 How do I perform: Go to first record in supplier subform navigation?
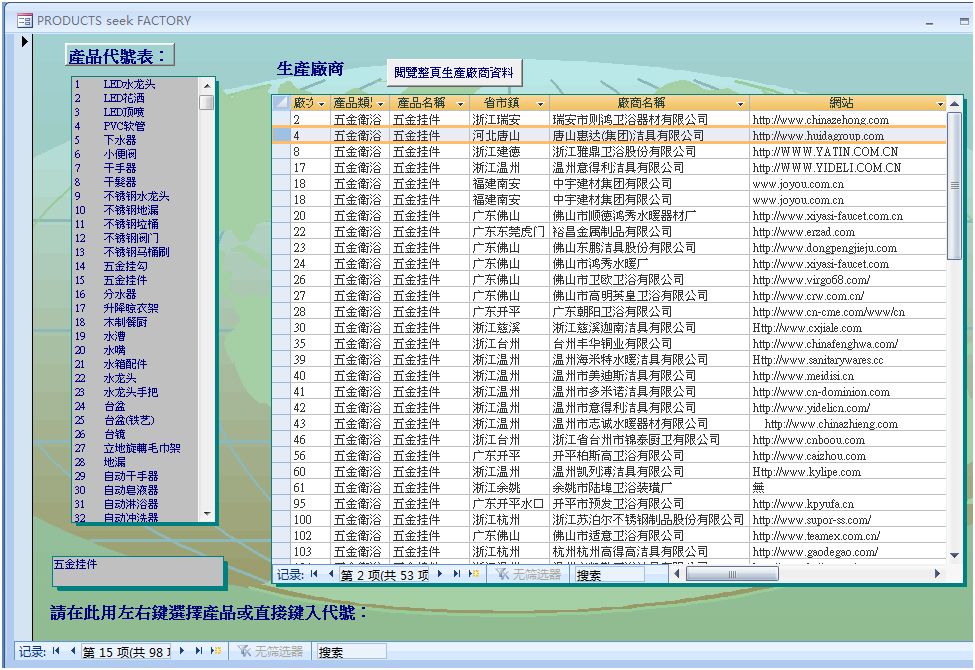pos(314,574)
